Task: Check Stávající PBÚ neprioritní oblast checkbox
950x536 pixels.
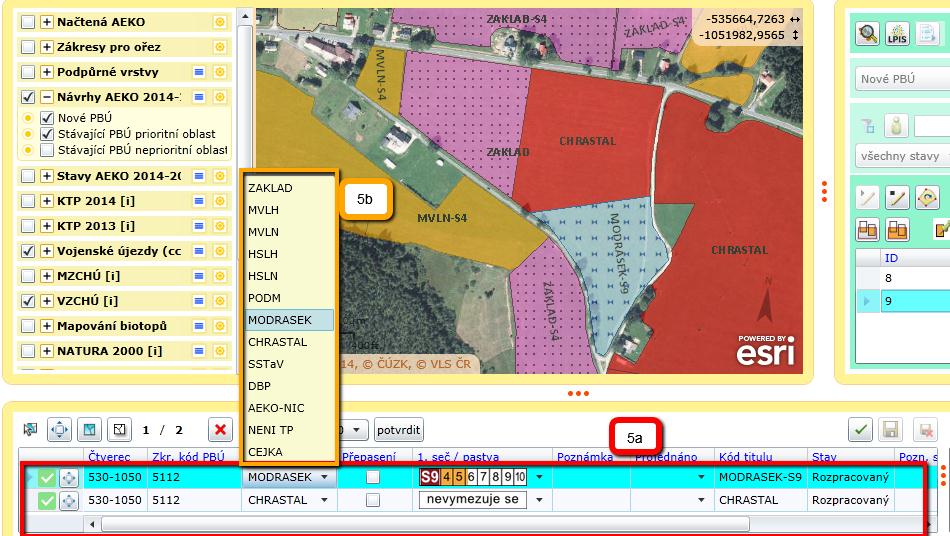Action: [x=47, y=150]
